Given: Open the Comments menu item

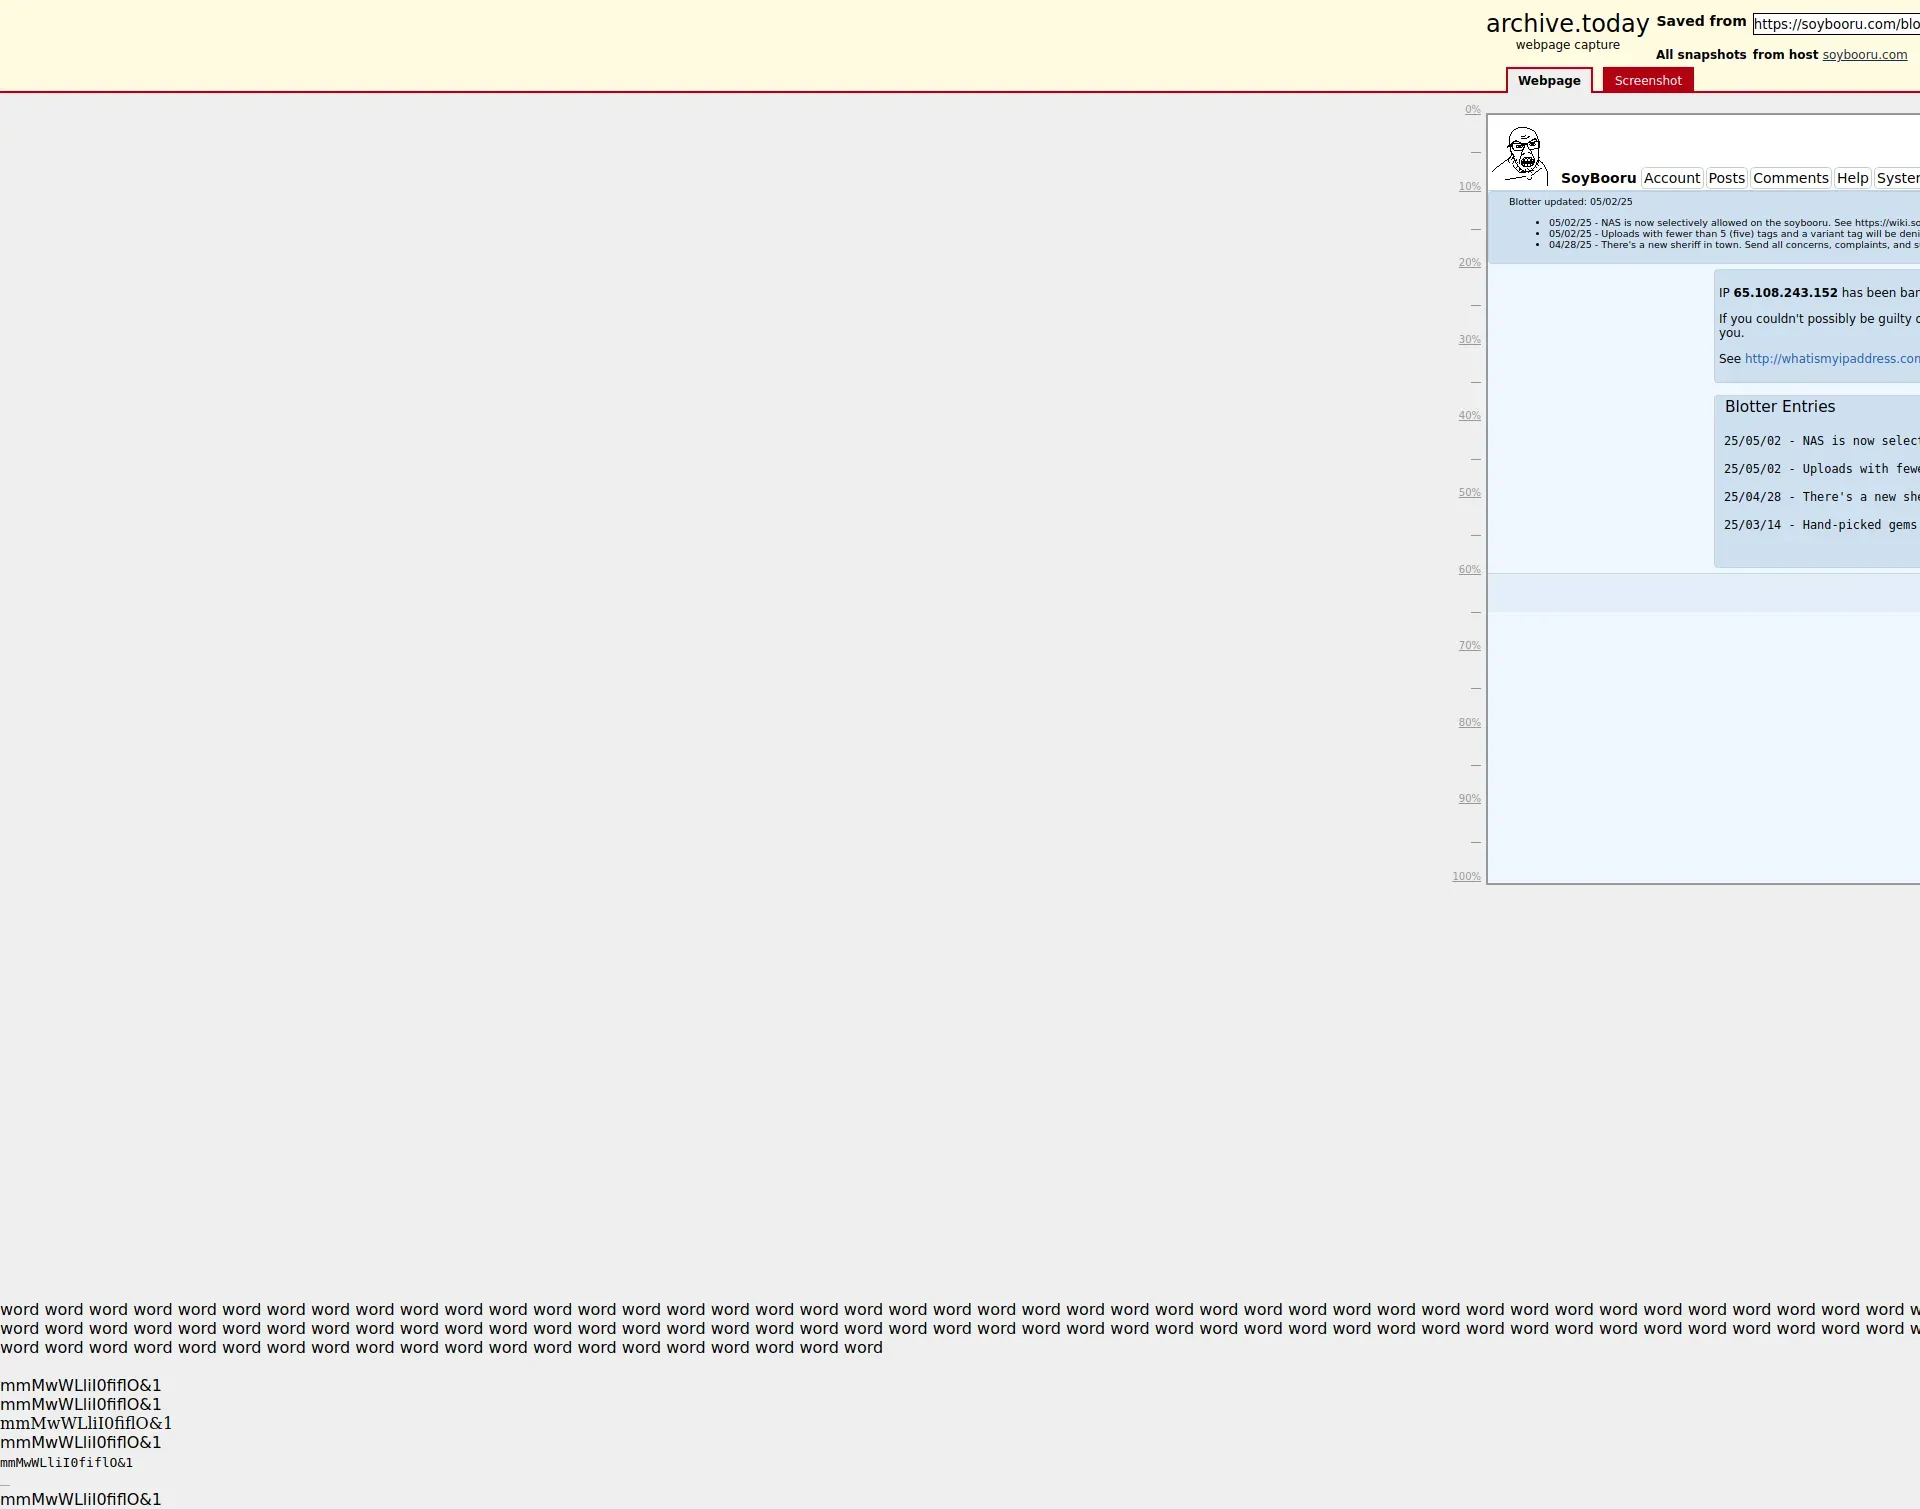Looking at the screenshot, I should click(1790, 178).
